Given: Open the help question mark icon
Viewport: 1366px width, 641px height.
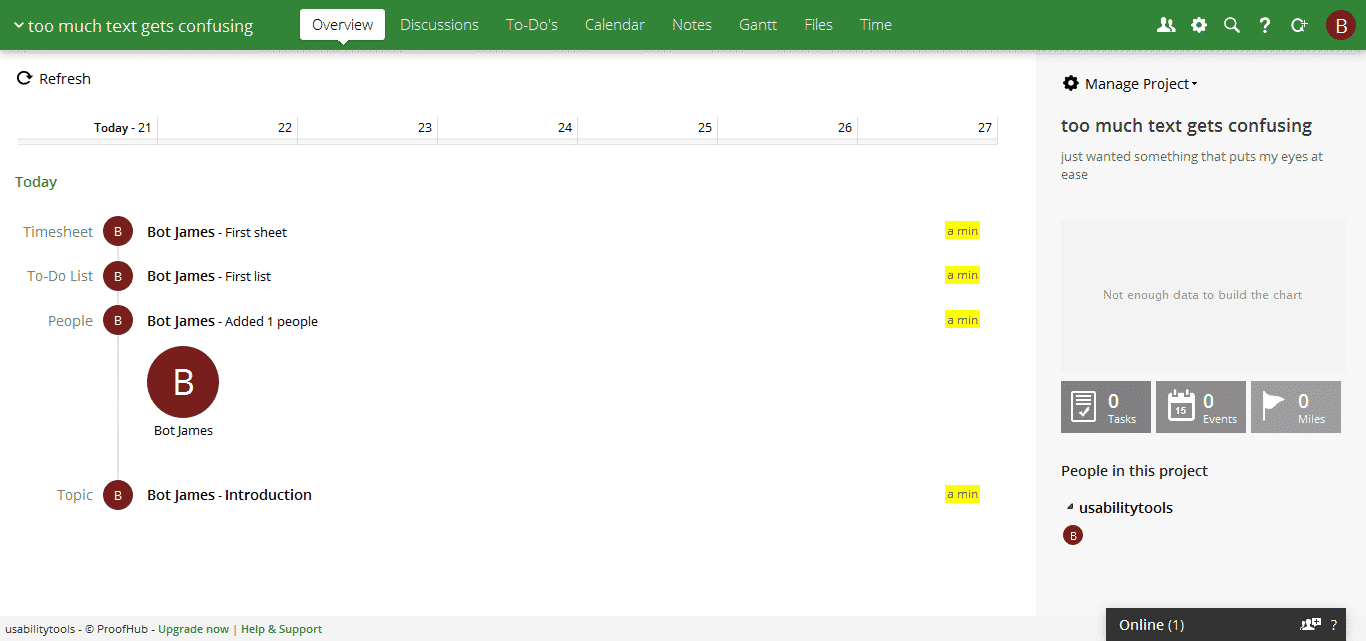Looking at the screenshot, I should point(1265,25).
